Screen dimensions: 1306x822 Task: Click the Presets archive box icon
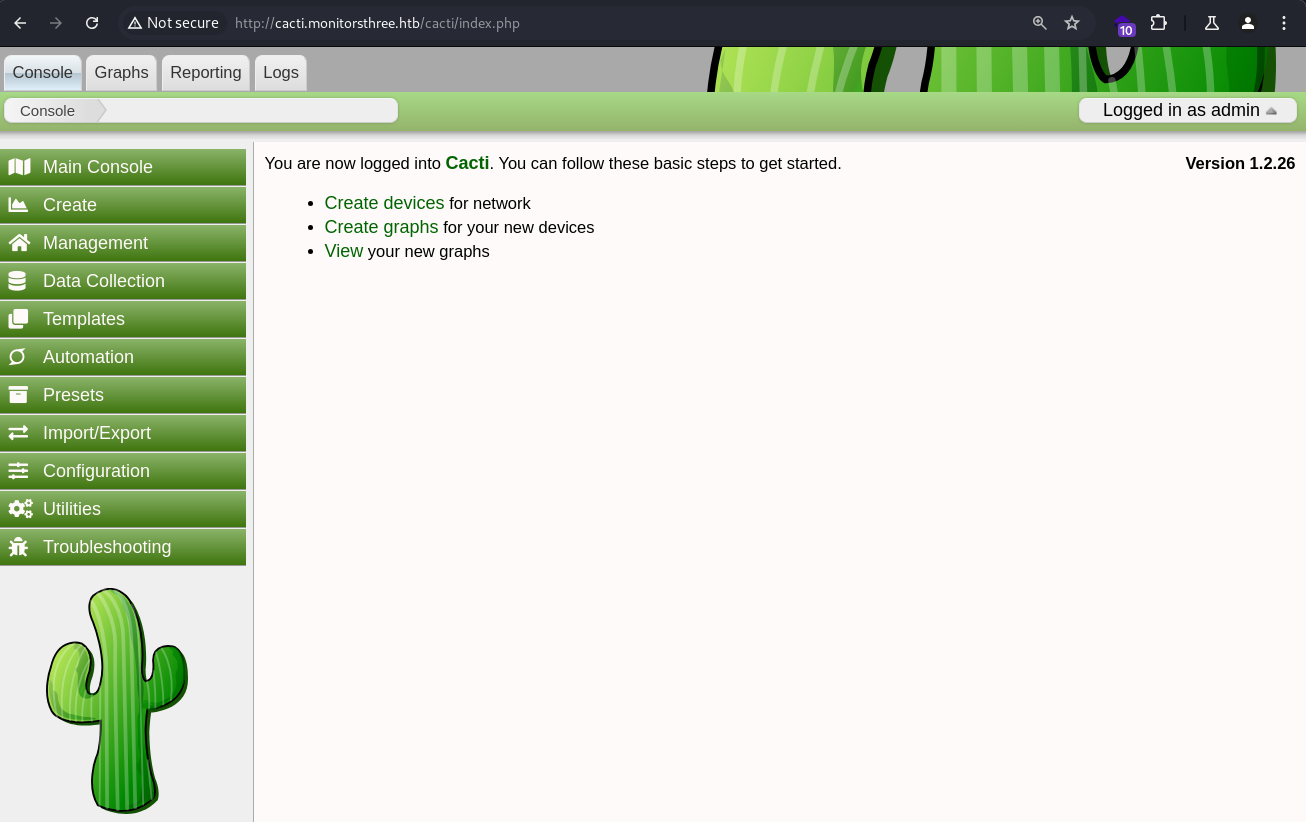pos(18,395)
